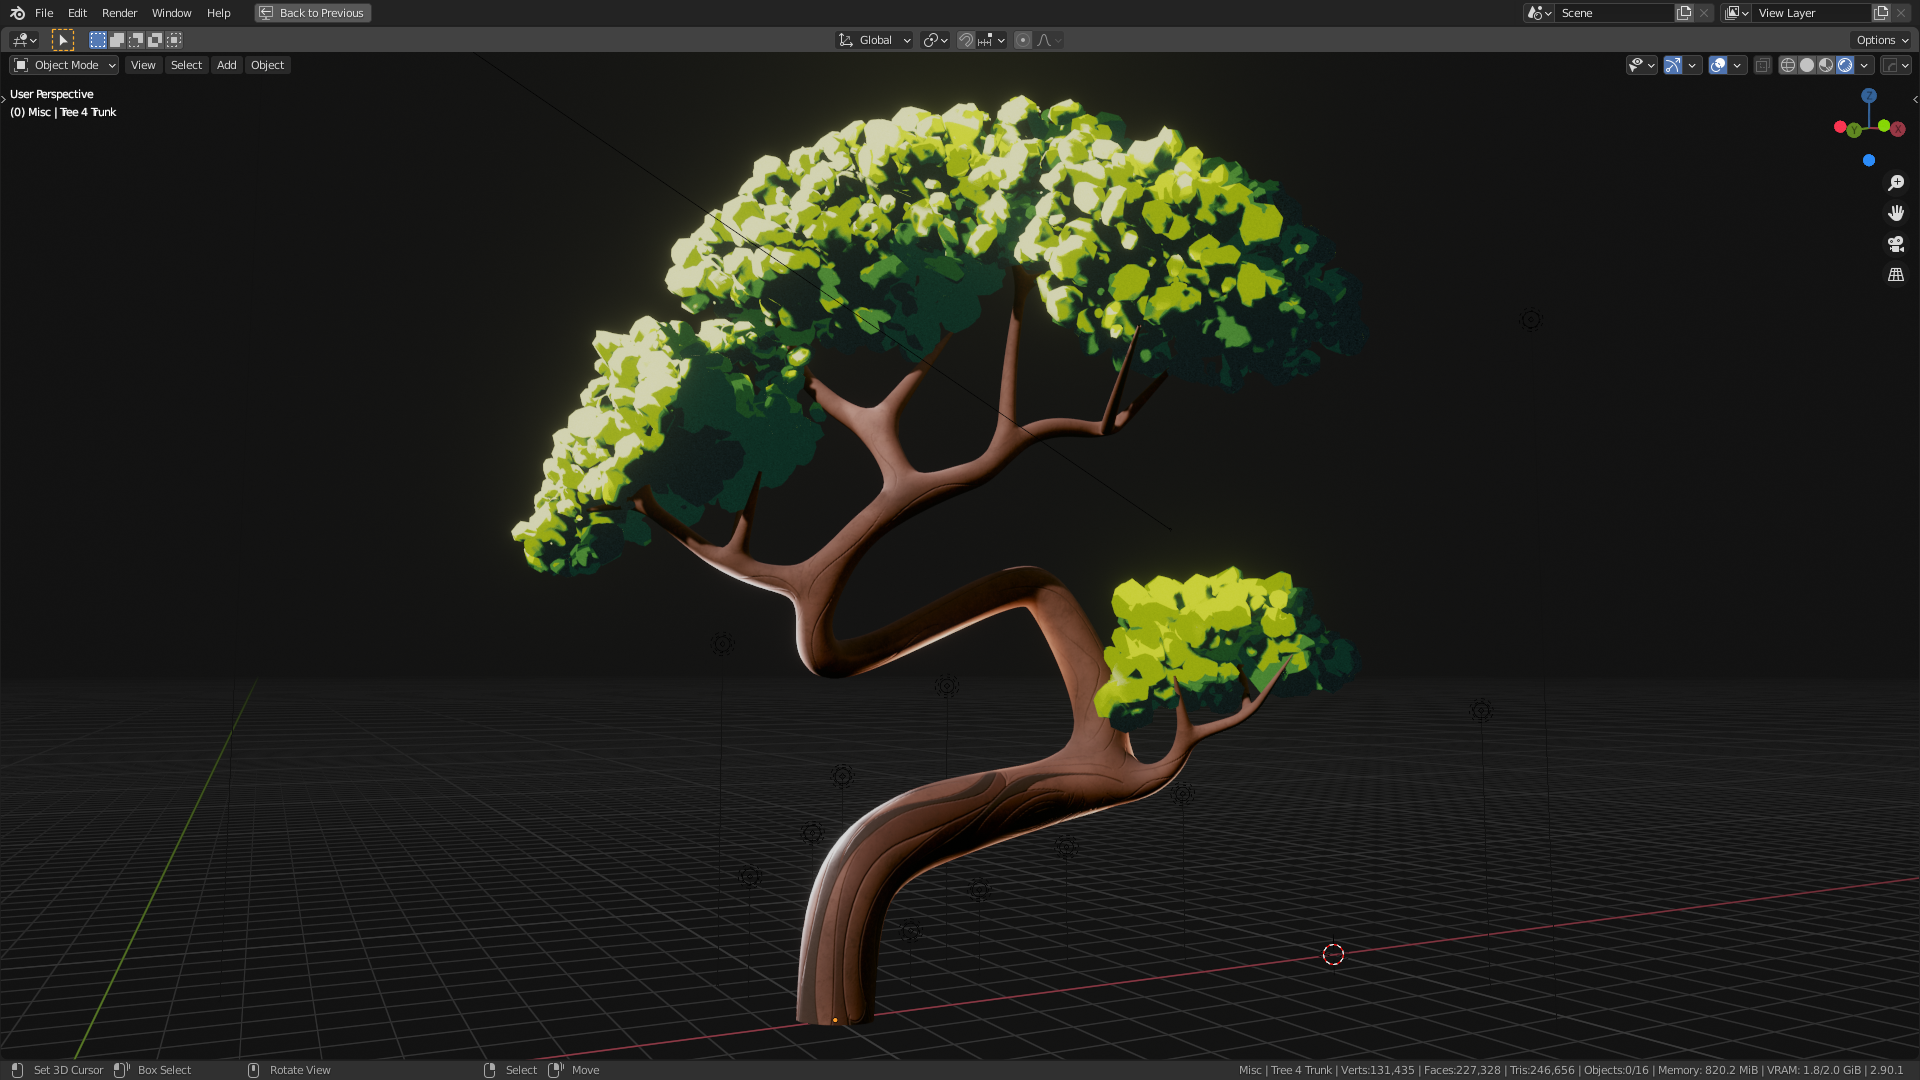Image resolution: width=1920 pixels, height=1080 pixels.
Task: Select the Box Select tool icon
Action: pos(63,40)
